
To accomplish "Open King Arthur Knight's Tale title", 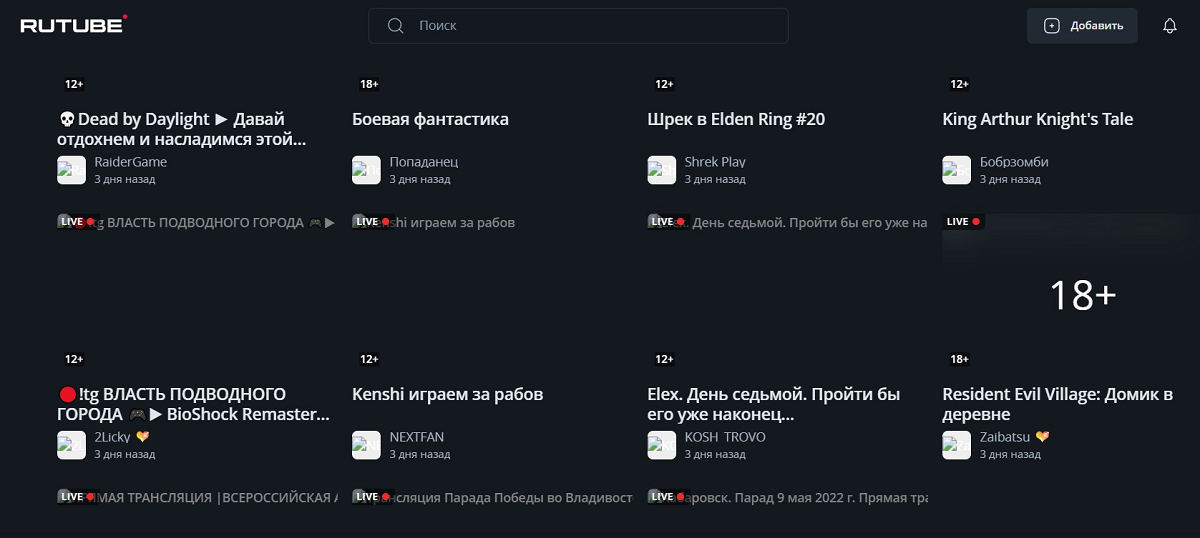I will pyautogui.click(x=1037, y=119).
